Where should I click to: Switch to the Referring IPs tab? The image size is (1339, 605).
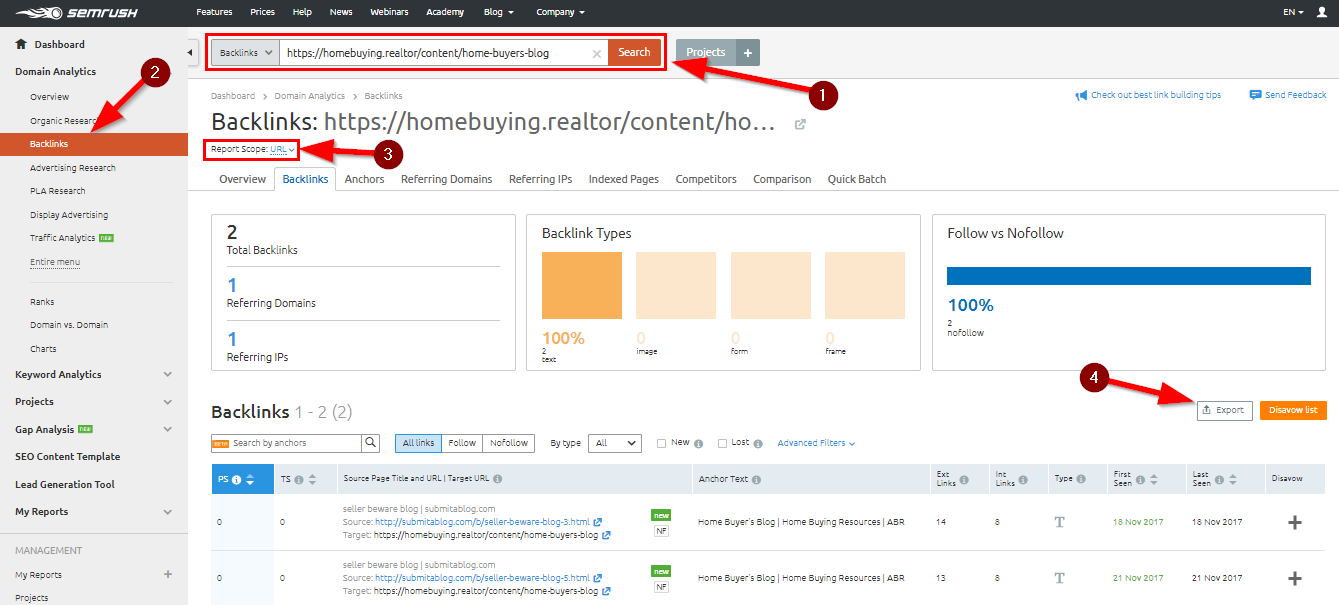(x=540, y=179)
